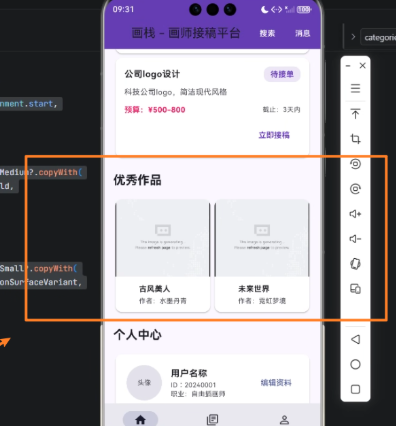Viewport: 396px width, 426px height.
Task: Open the profile tab in bottom navigation
Action: tap(284, 419)
